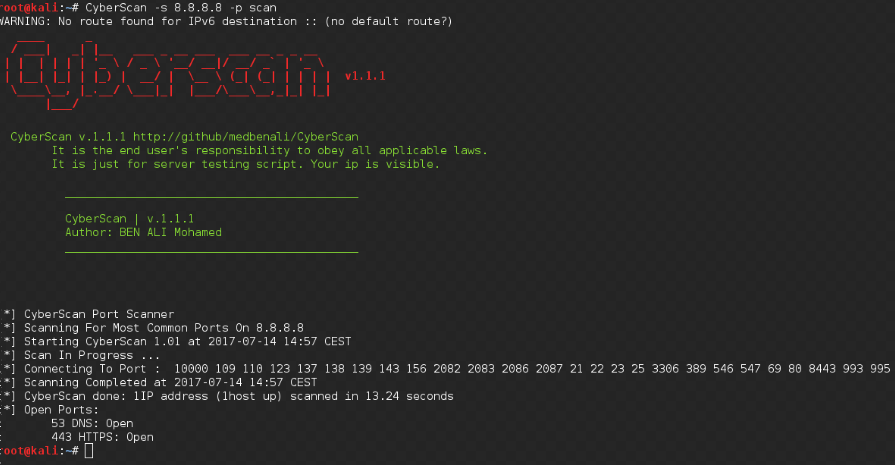
Task: Click the 'obey all applicable laws' line
Action: pos(269,151)
